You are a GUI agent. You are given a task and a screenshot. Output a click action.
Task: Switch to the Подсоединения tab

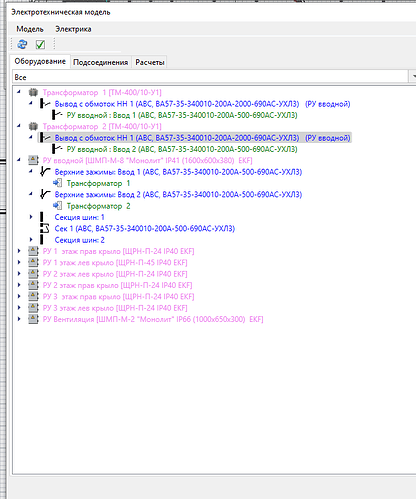(100, 62)
